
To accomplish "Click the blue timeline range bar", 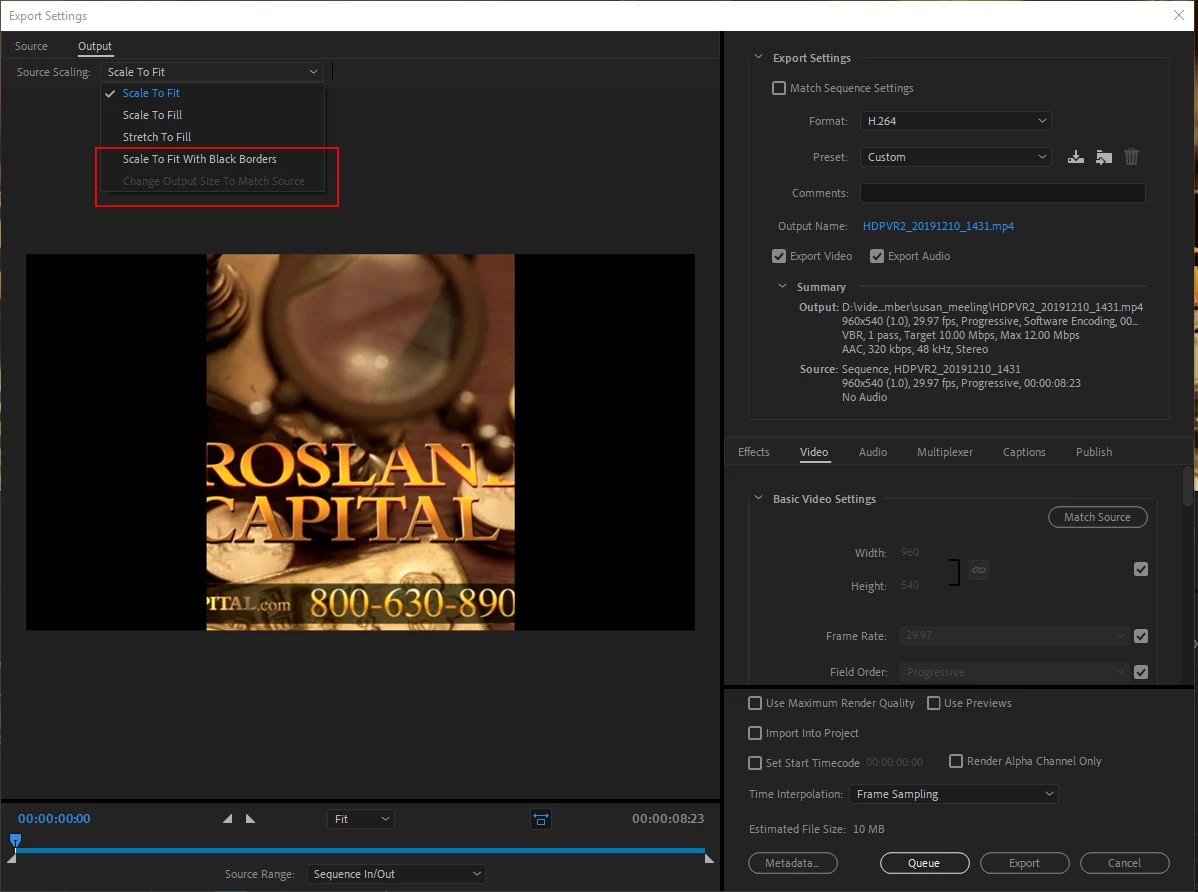I will [360, 849].
